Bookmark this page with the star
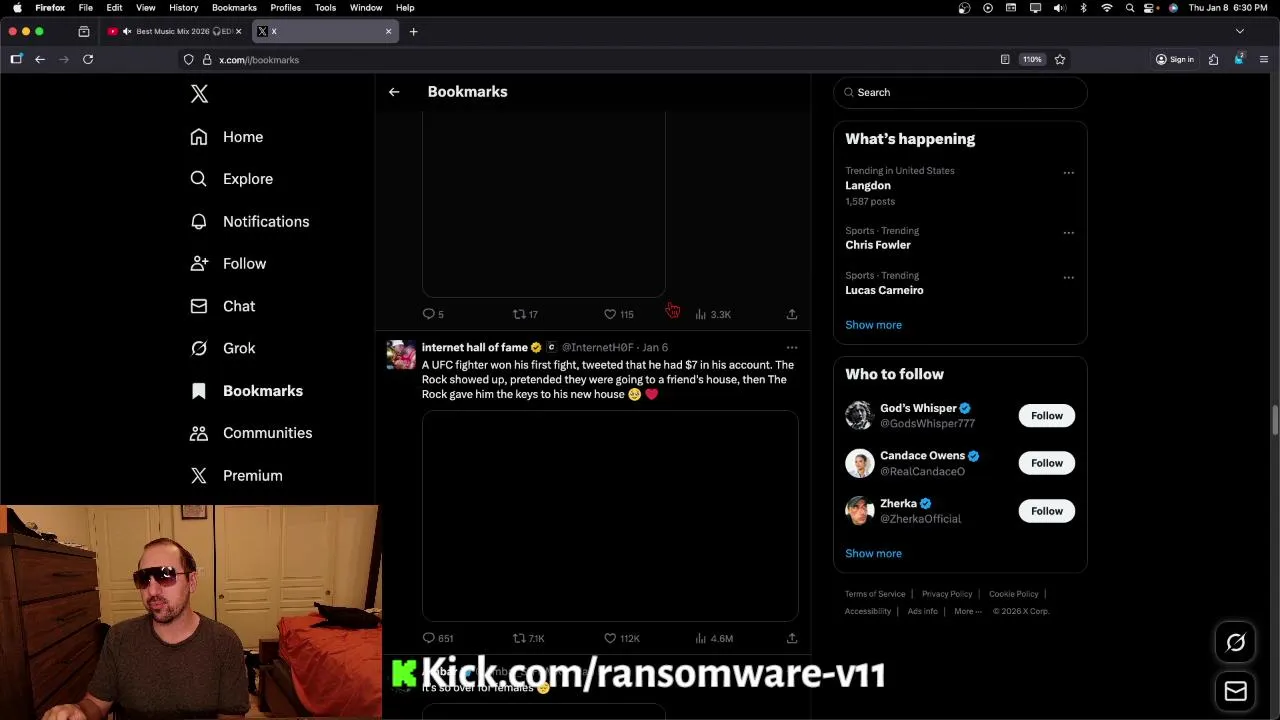Screen dimensions: 1280x720 [1060, 60]
